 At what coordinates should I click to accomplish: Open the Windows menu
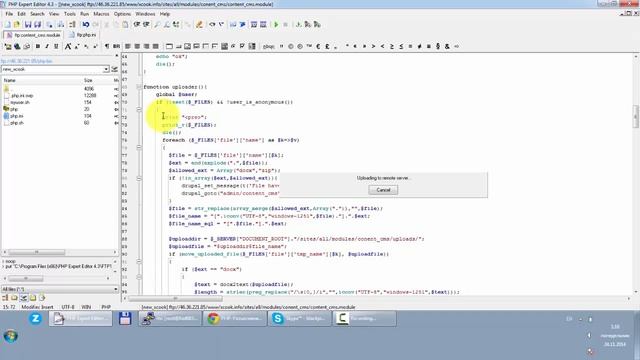145,14
